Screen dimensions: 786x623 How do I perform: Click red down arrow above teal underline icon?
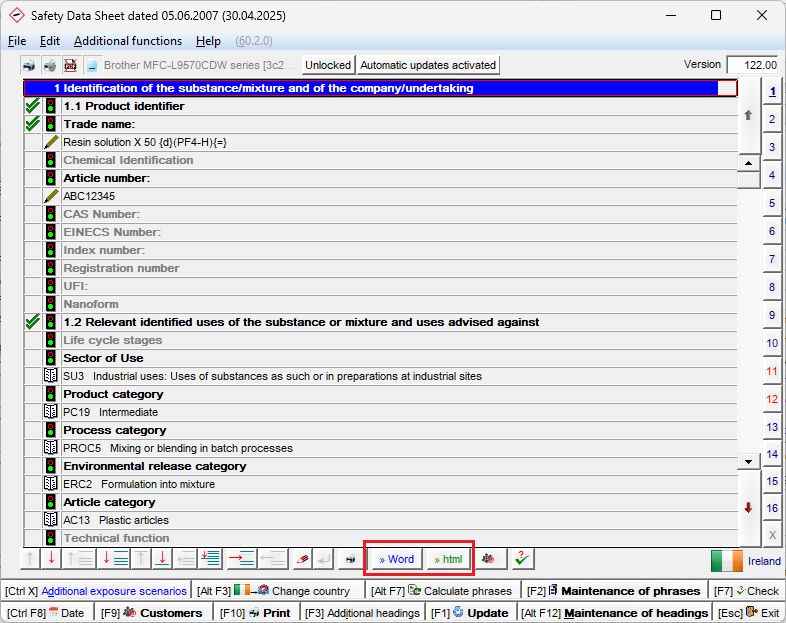click(x=162, y=558)
